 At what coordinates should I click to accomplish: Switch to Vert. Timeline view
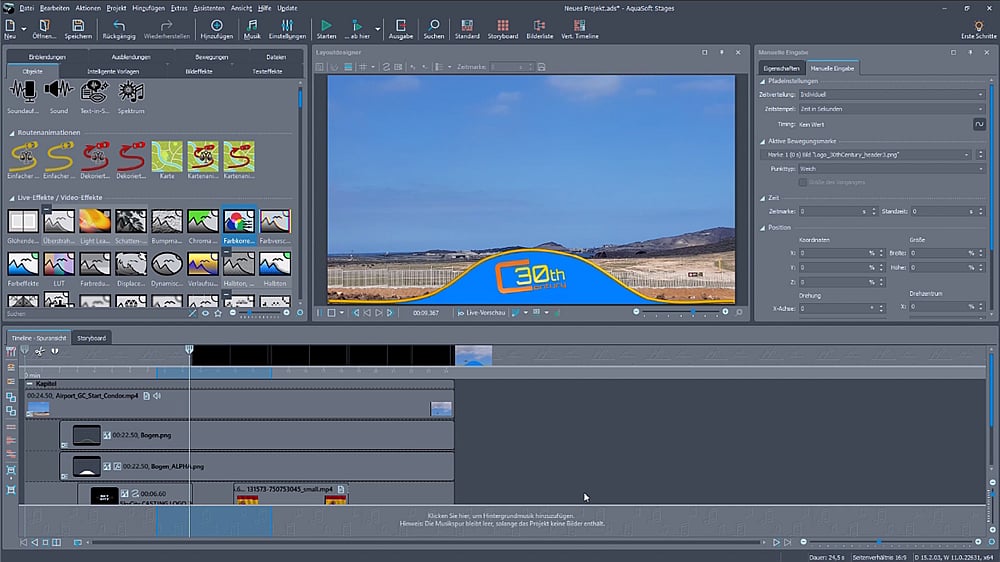[x=580, y=28]
